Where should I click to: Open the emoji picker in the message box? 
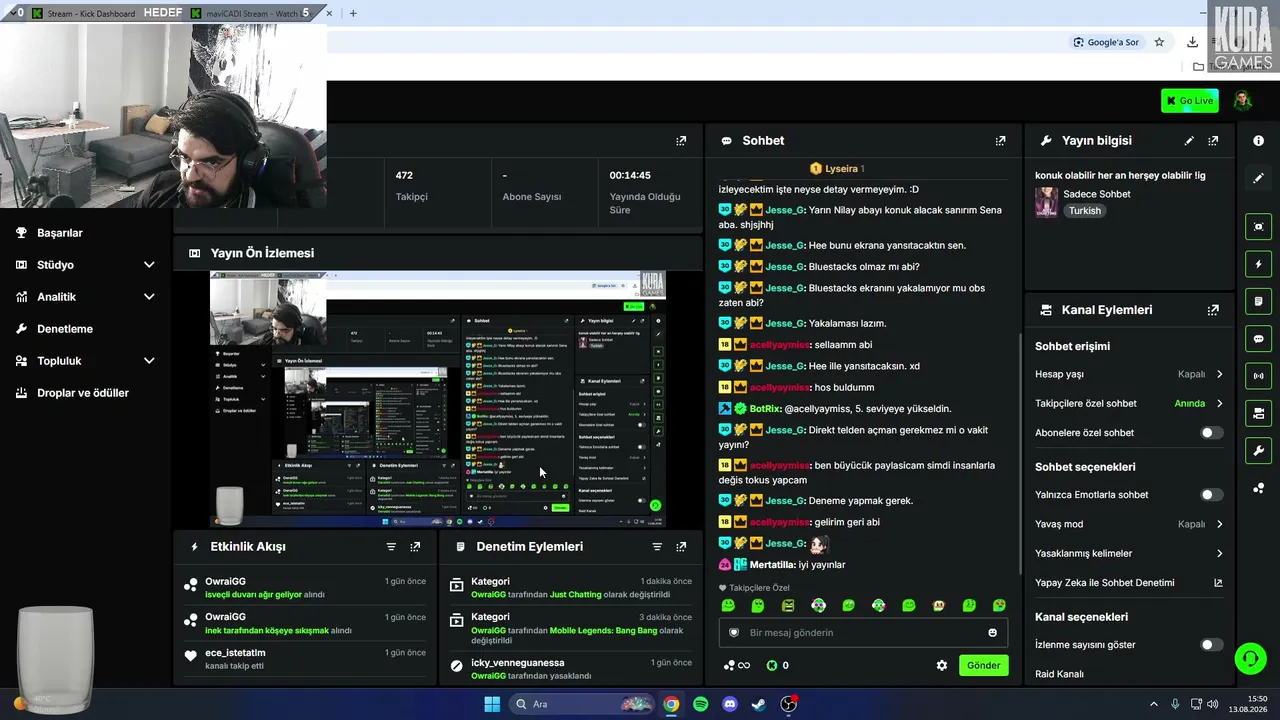[993, 632]
